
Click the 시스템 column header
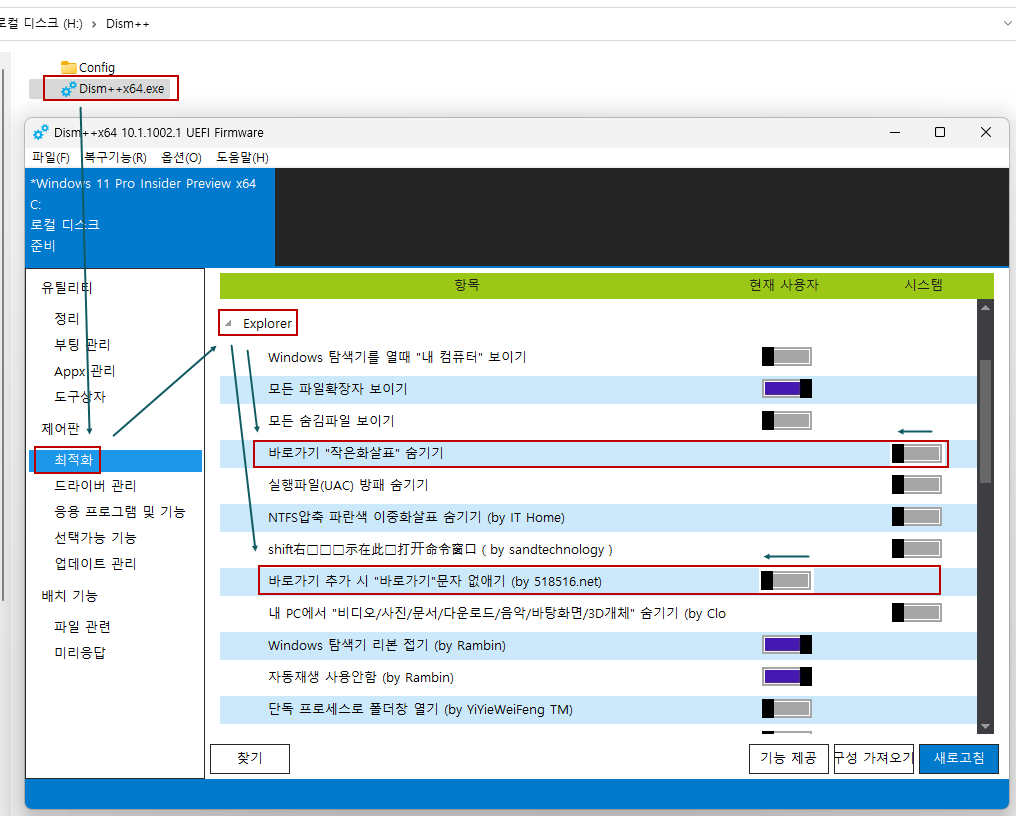pos(923,285)
